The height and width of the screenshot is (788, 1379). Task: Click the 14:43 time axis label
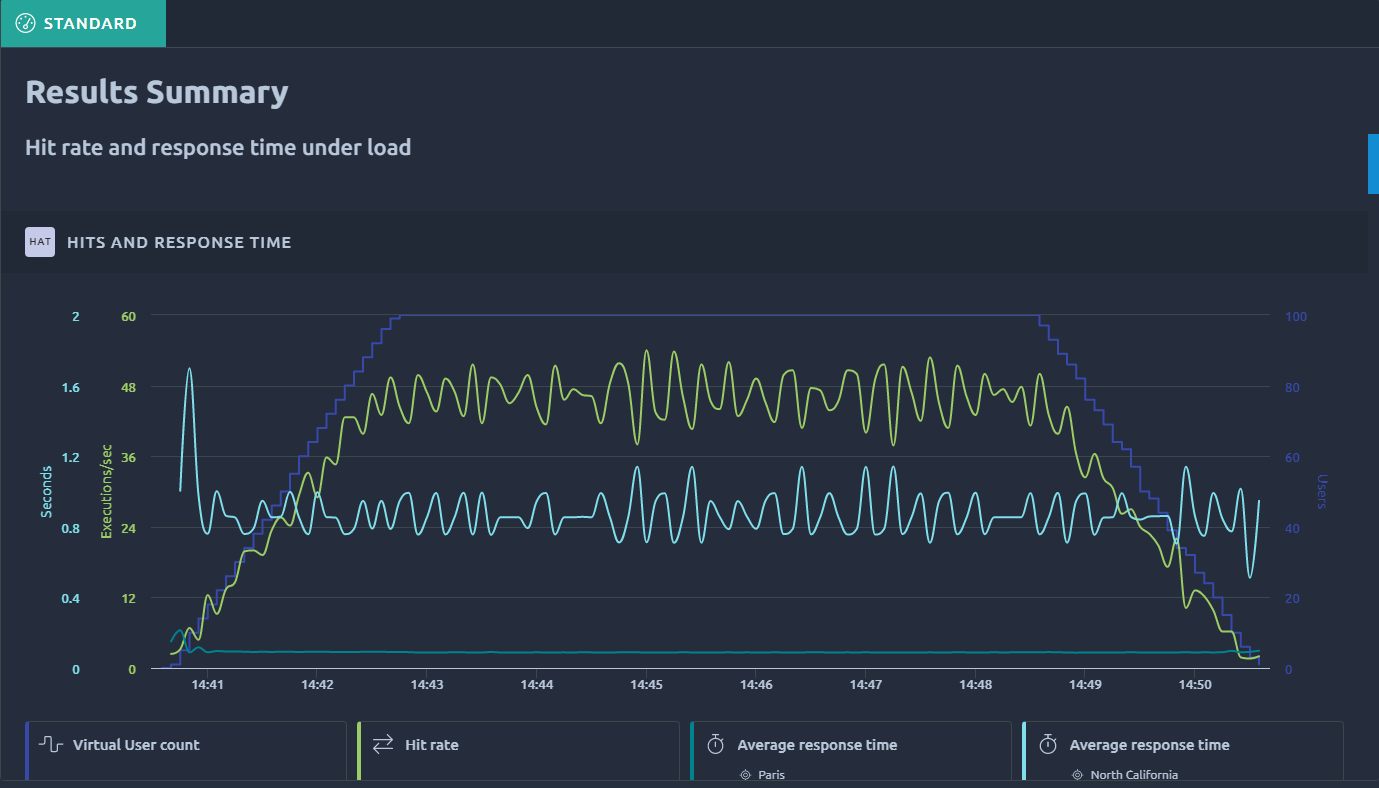[x=427, y=685]
